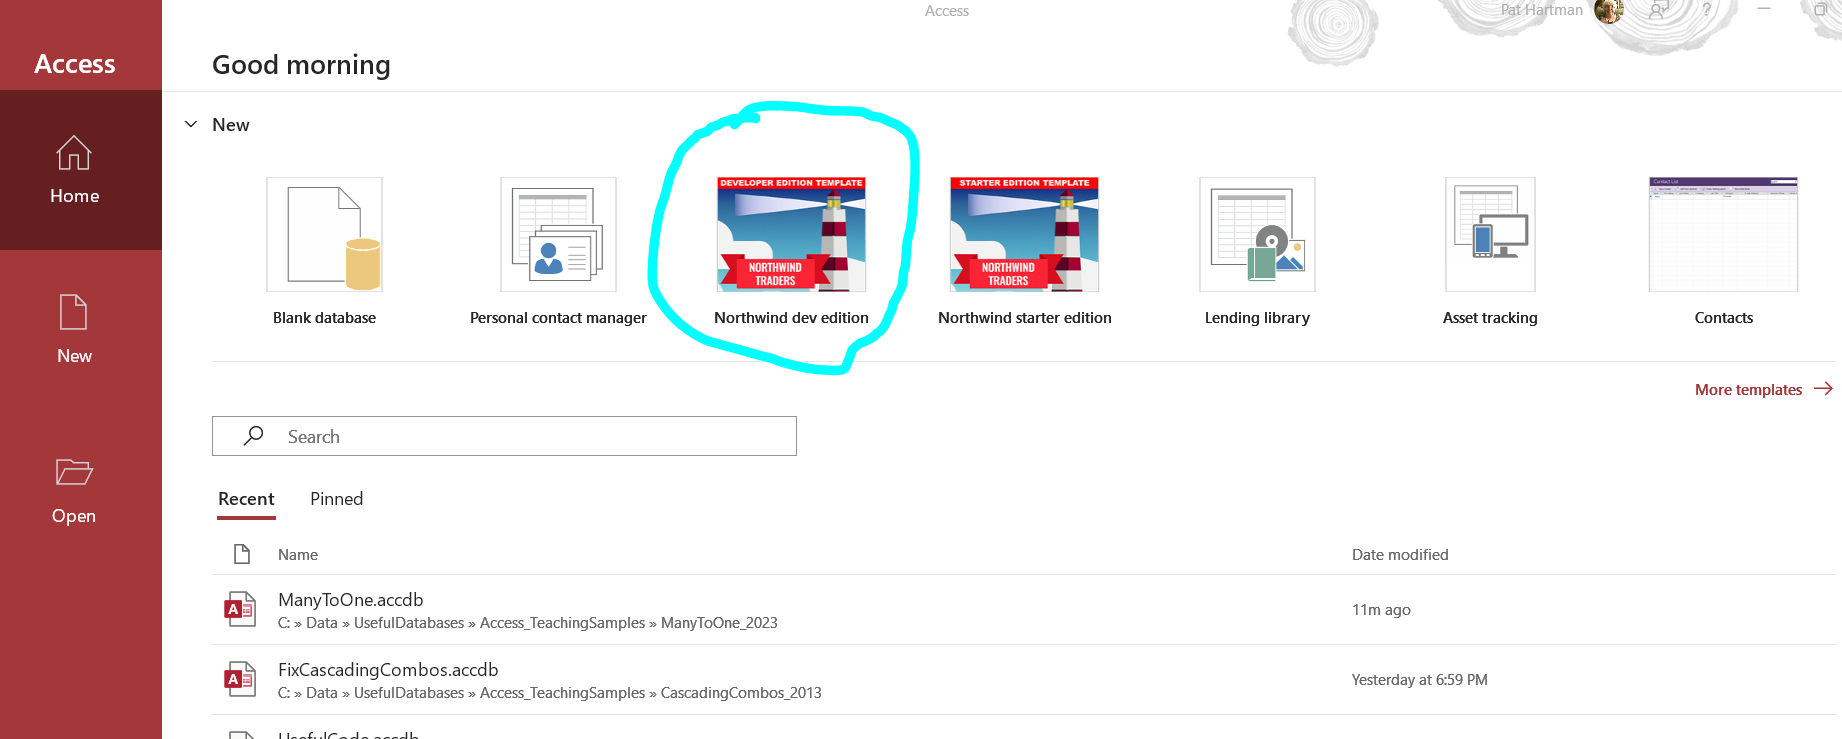Open the New page in sidebar
1842x739 pixels.
[75, 330]
